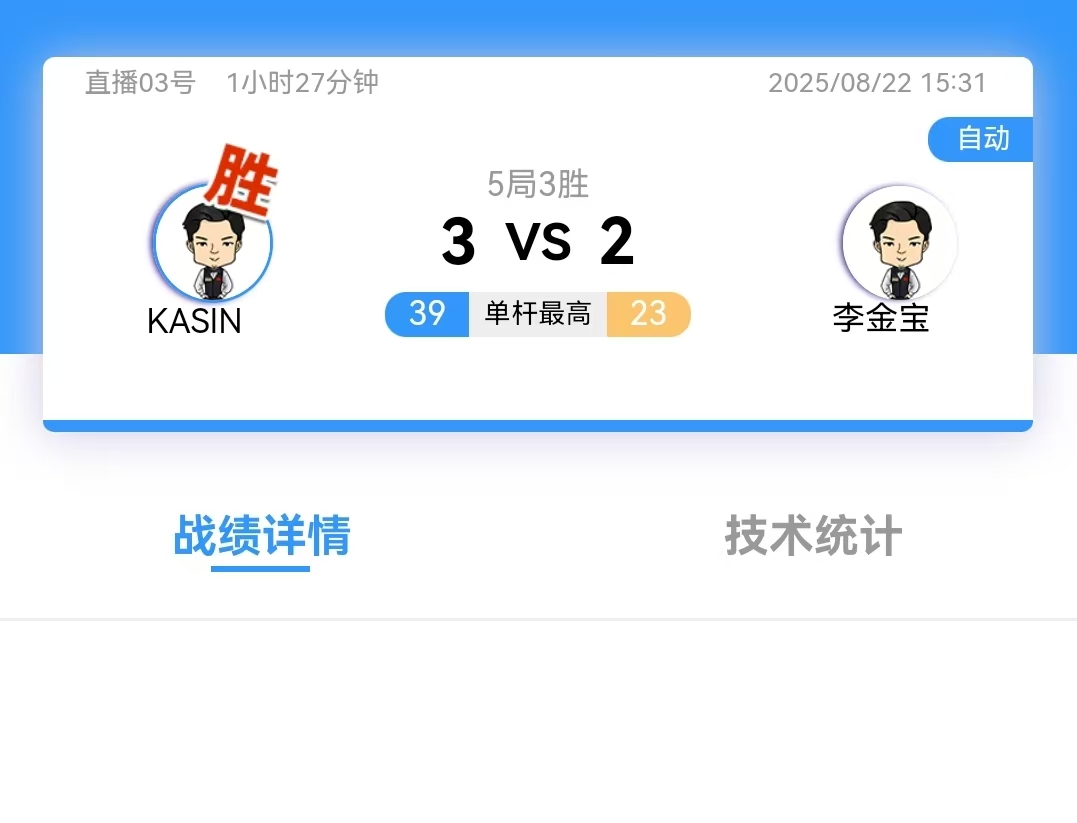Tap the blue 39 highest break badge

click(427, 314)
